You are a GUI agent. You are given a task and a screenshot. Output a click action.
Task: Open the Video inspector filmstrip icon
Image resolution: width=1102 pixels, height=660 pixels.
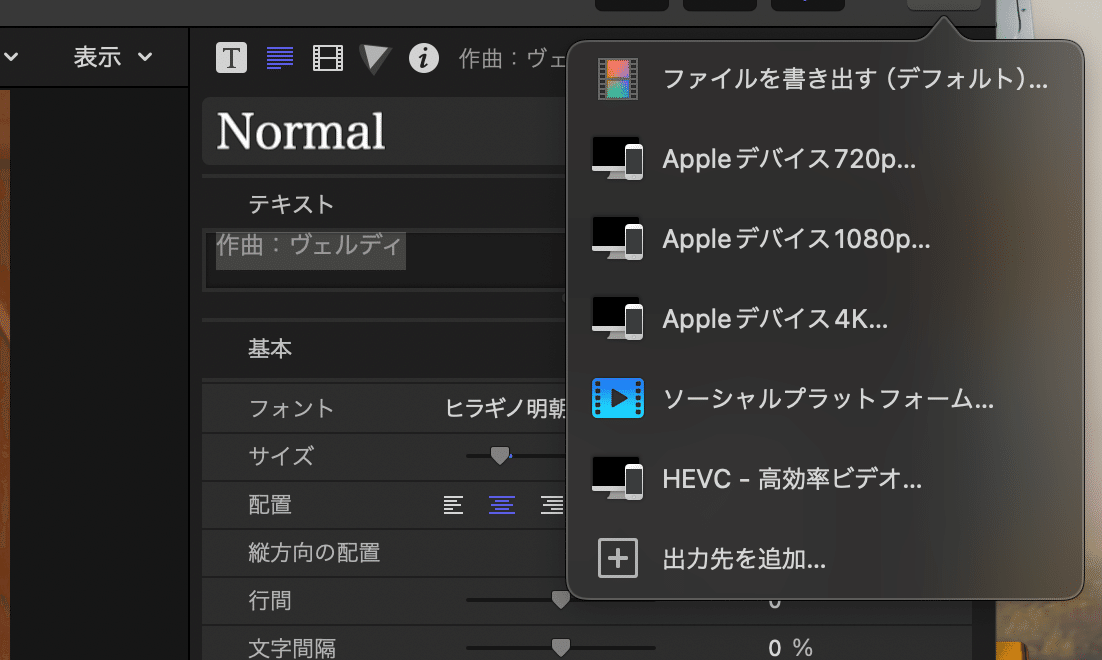pos(328,58)
